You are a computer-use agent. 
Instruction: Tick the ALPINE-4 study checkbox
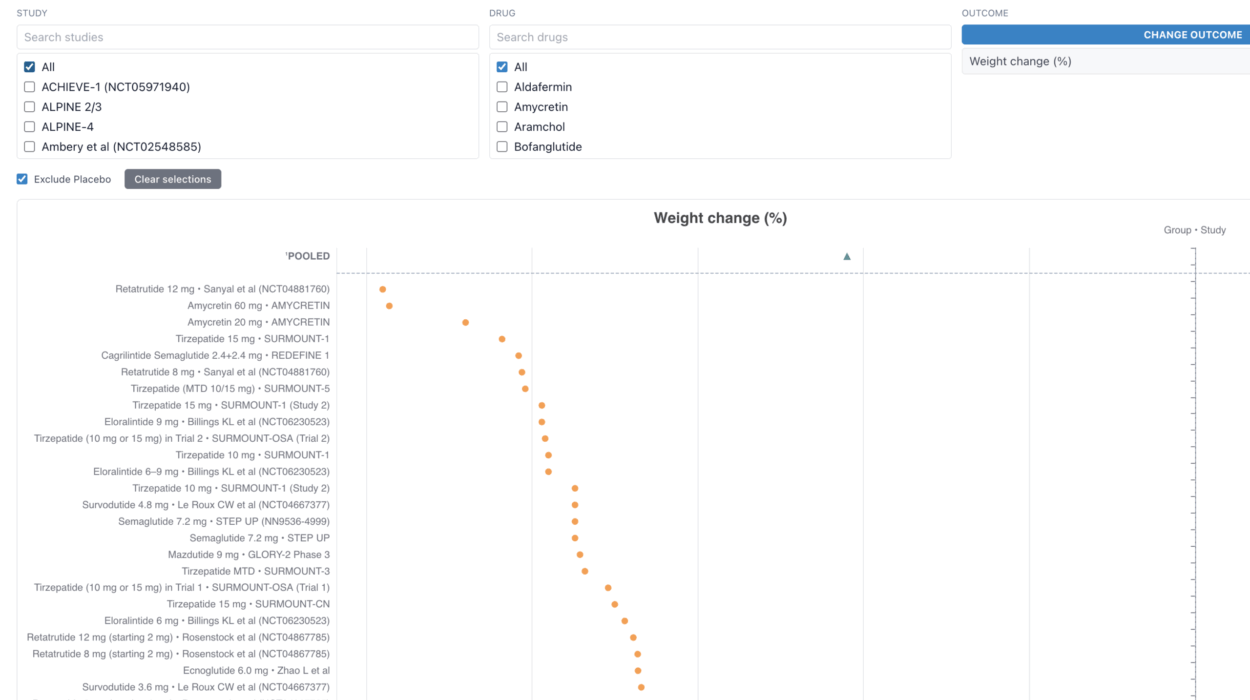(x=30, y=127)
